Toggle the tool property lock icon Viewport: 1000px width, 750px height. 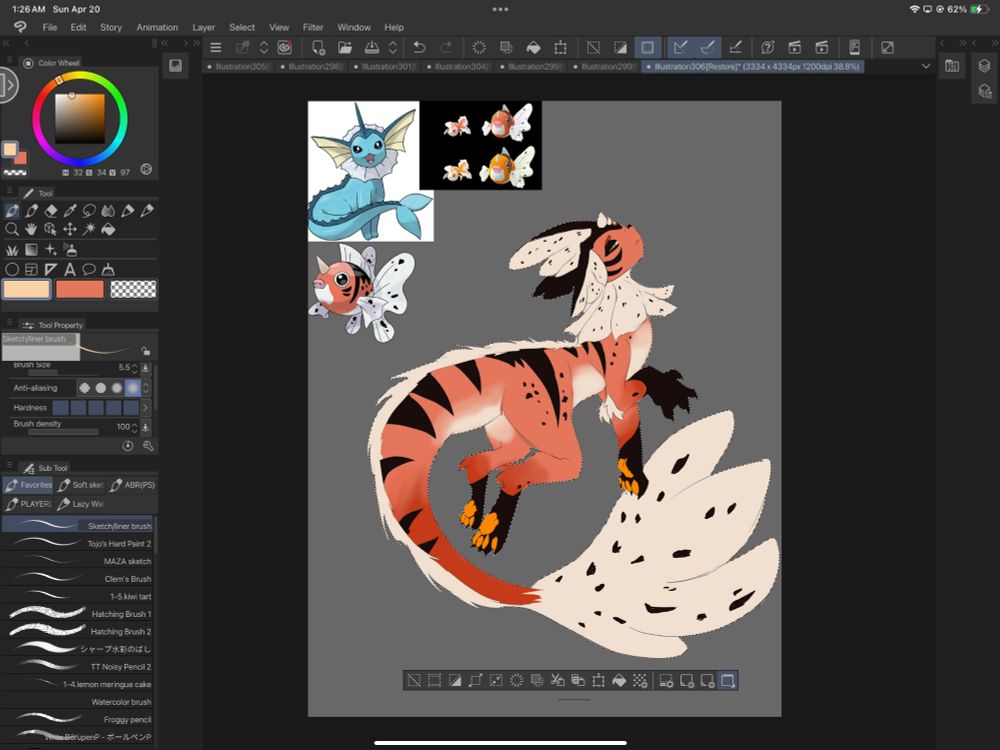pyautogui.click(x=146, y=351)
